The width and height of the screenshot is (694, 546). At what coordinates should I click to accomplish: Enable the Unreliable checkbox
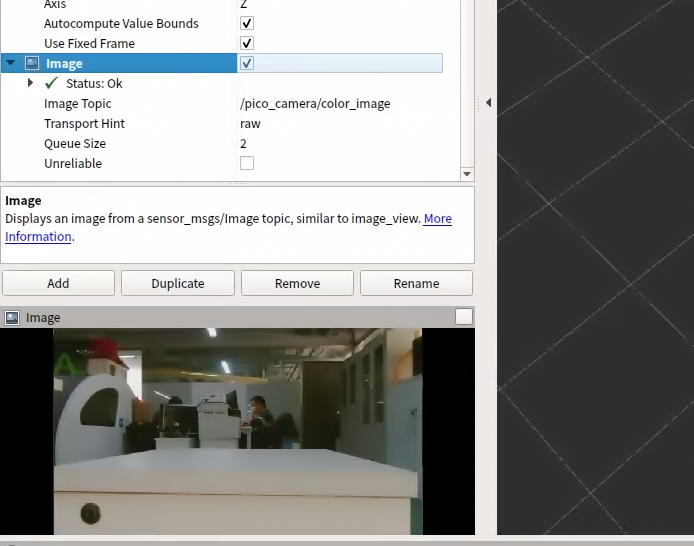tap(247, 163)
